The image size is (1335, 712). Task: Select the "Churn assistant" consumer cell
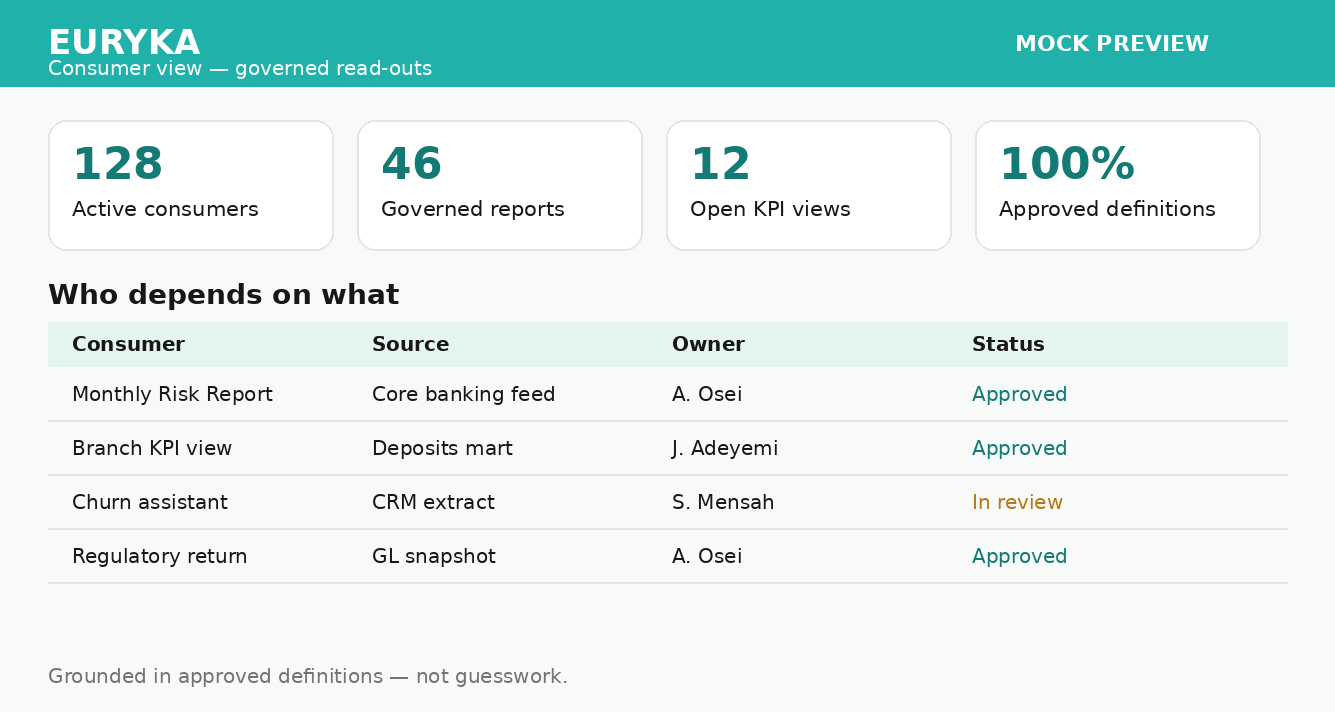[x=150, y=502]
